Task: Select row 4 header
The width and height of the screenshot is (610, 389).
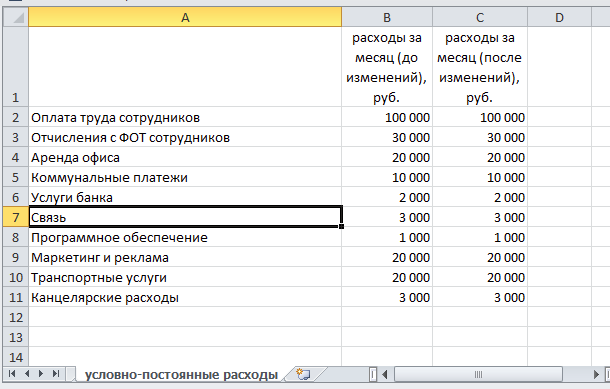Action: point(16,157)
